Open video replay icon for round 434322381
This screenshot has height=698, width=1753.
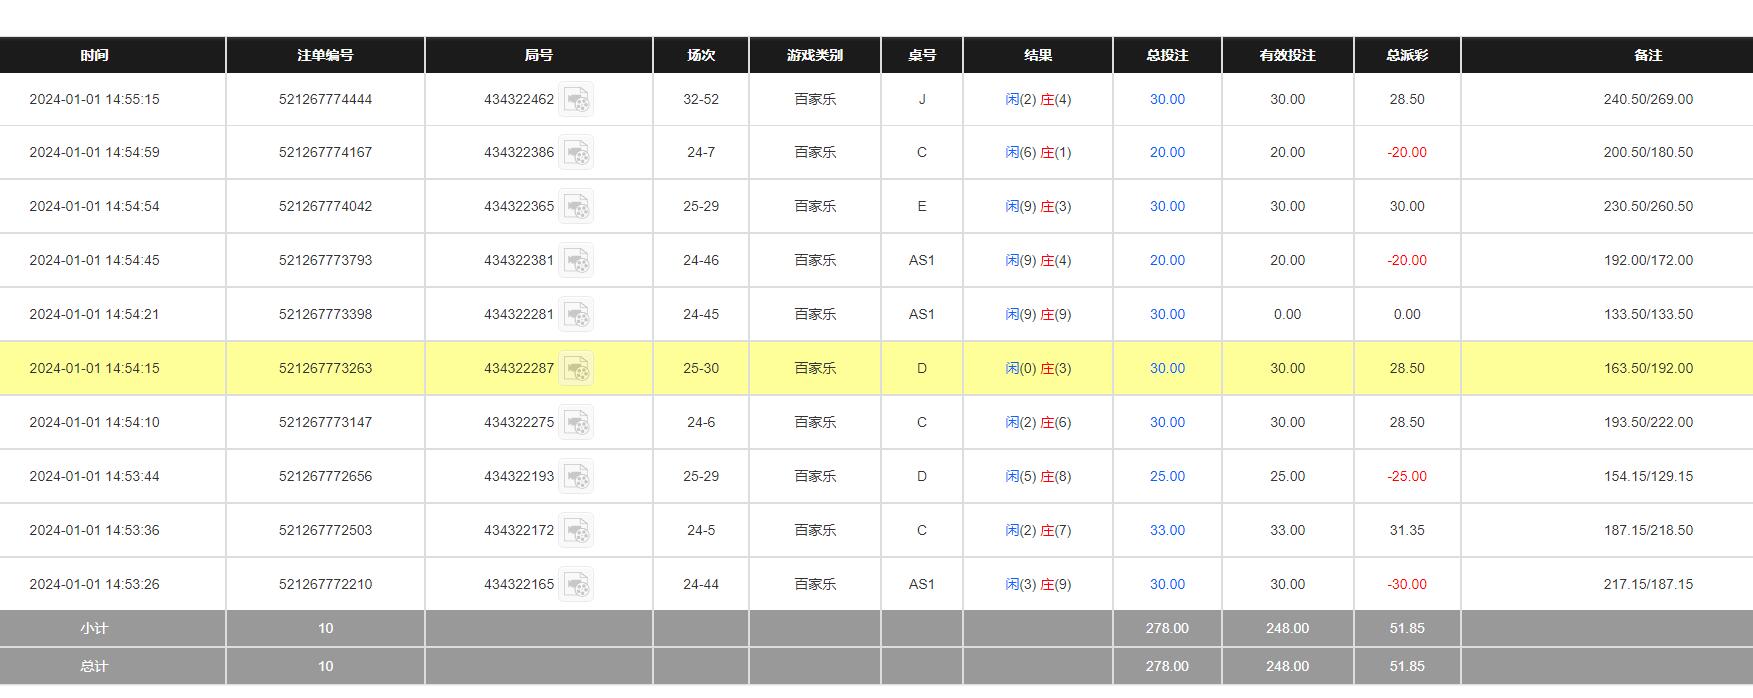[576, 261]
